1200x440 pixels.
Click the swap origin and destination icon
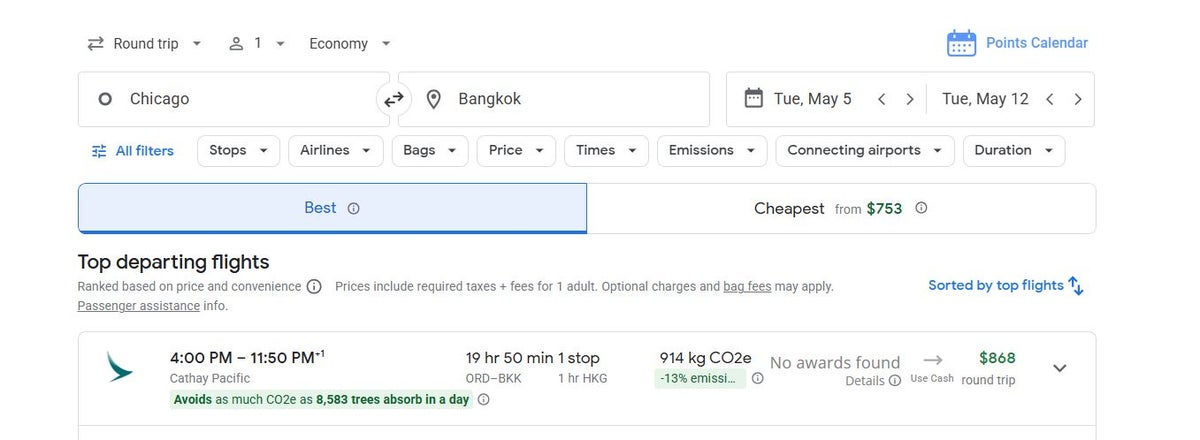(x=394, y=99)
